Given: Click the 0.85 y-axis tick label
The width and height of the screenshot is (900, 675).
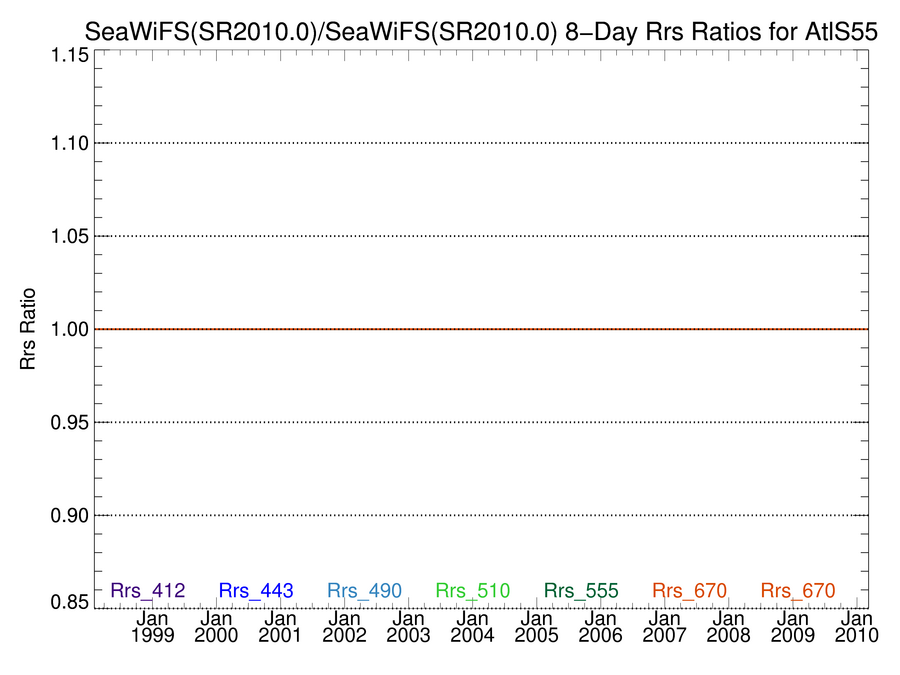Looking at the screenshot, I should click(x=70, y=602).
